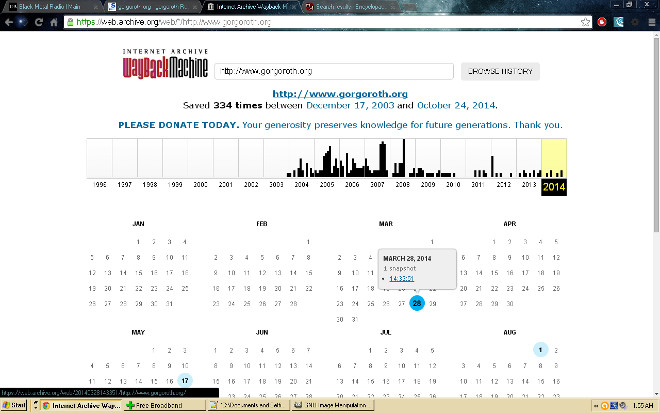
Task: Click the red circular extension icon
Action: (602, 22)
